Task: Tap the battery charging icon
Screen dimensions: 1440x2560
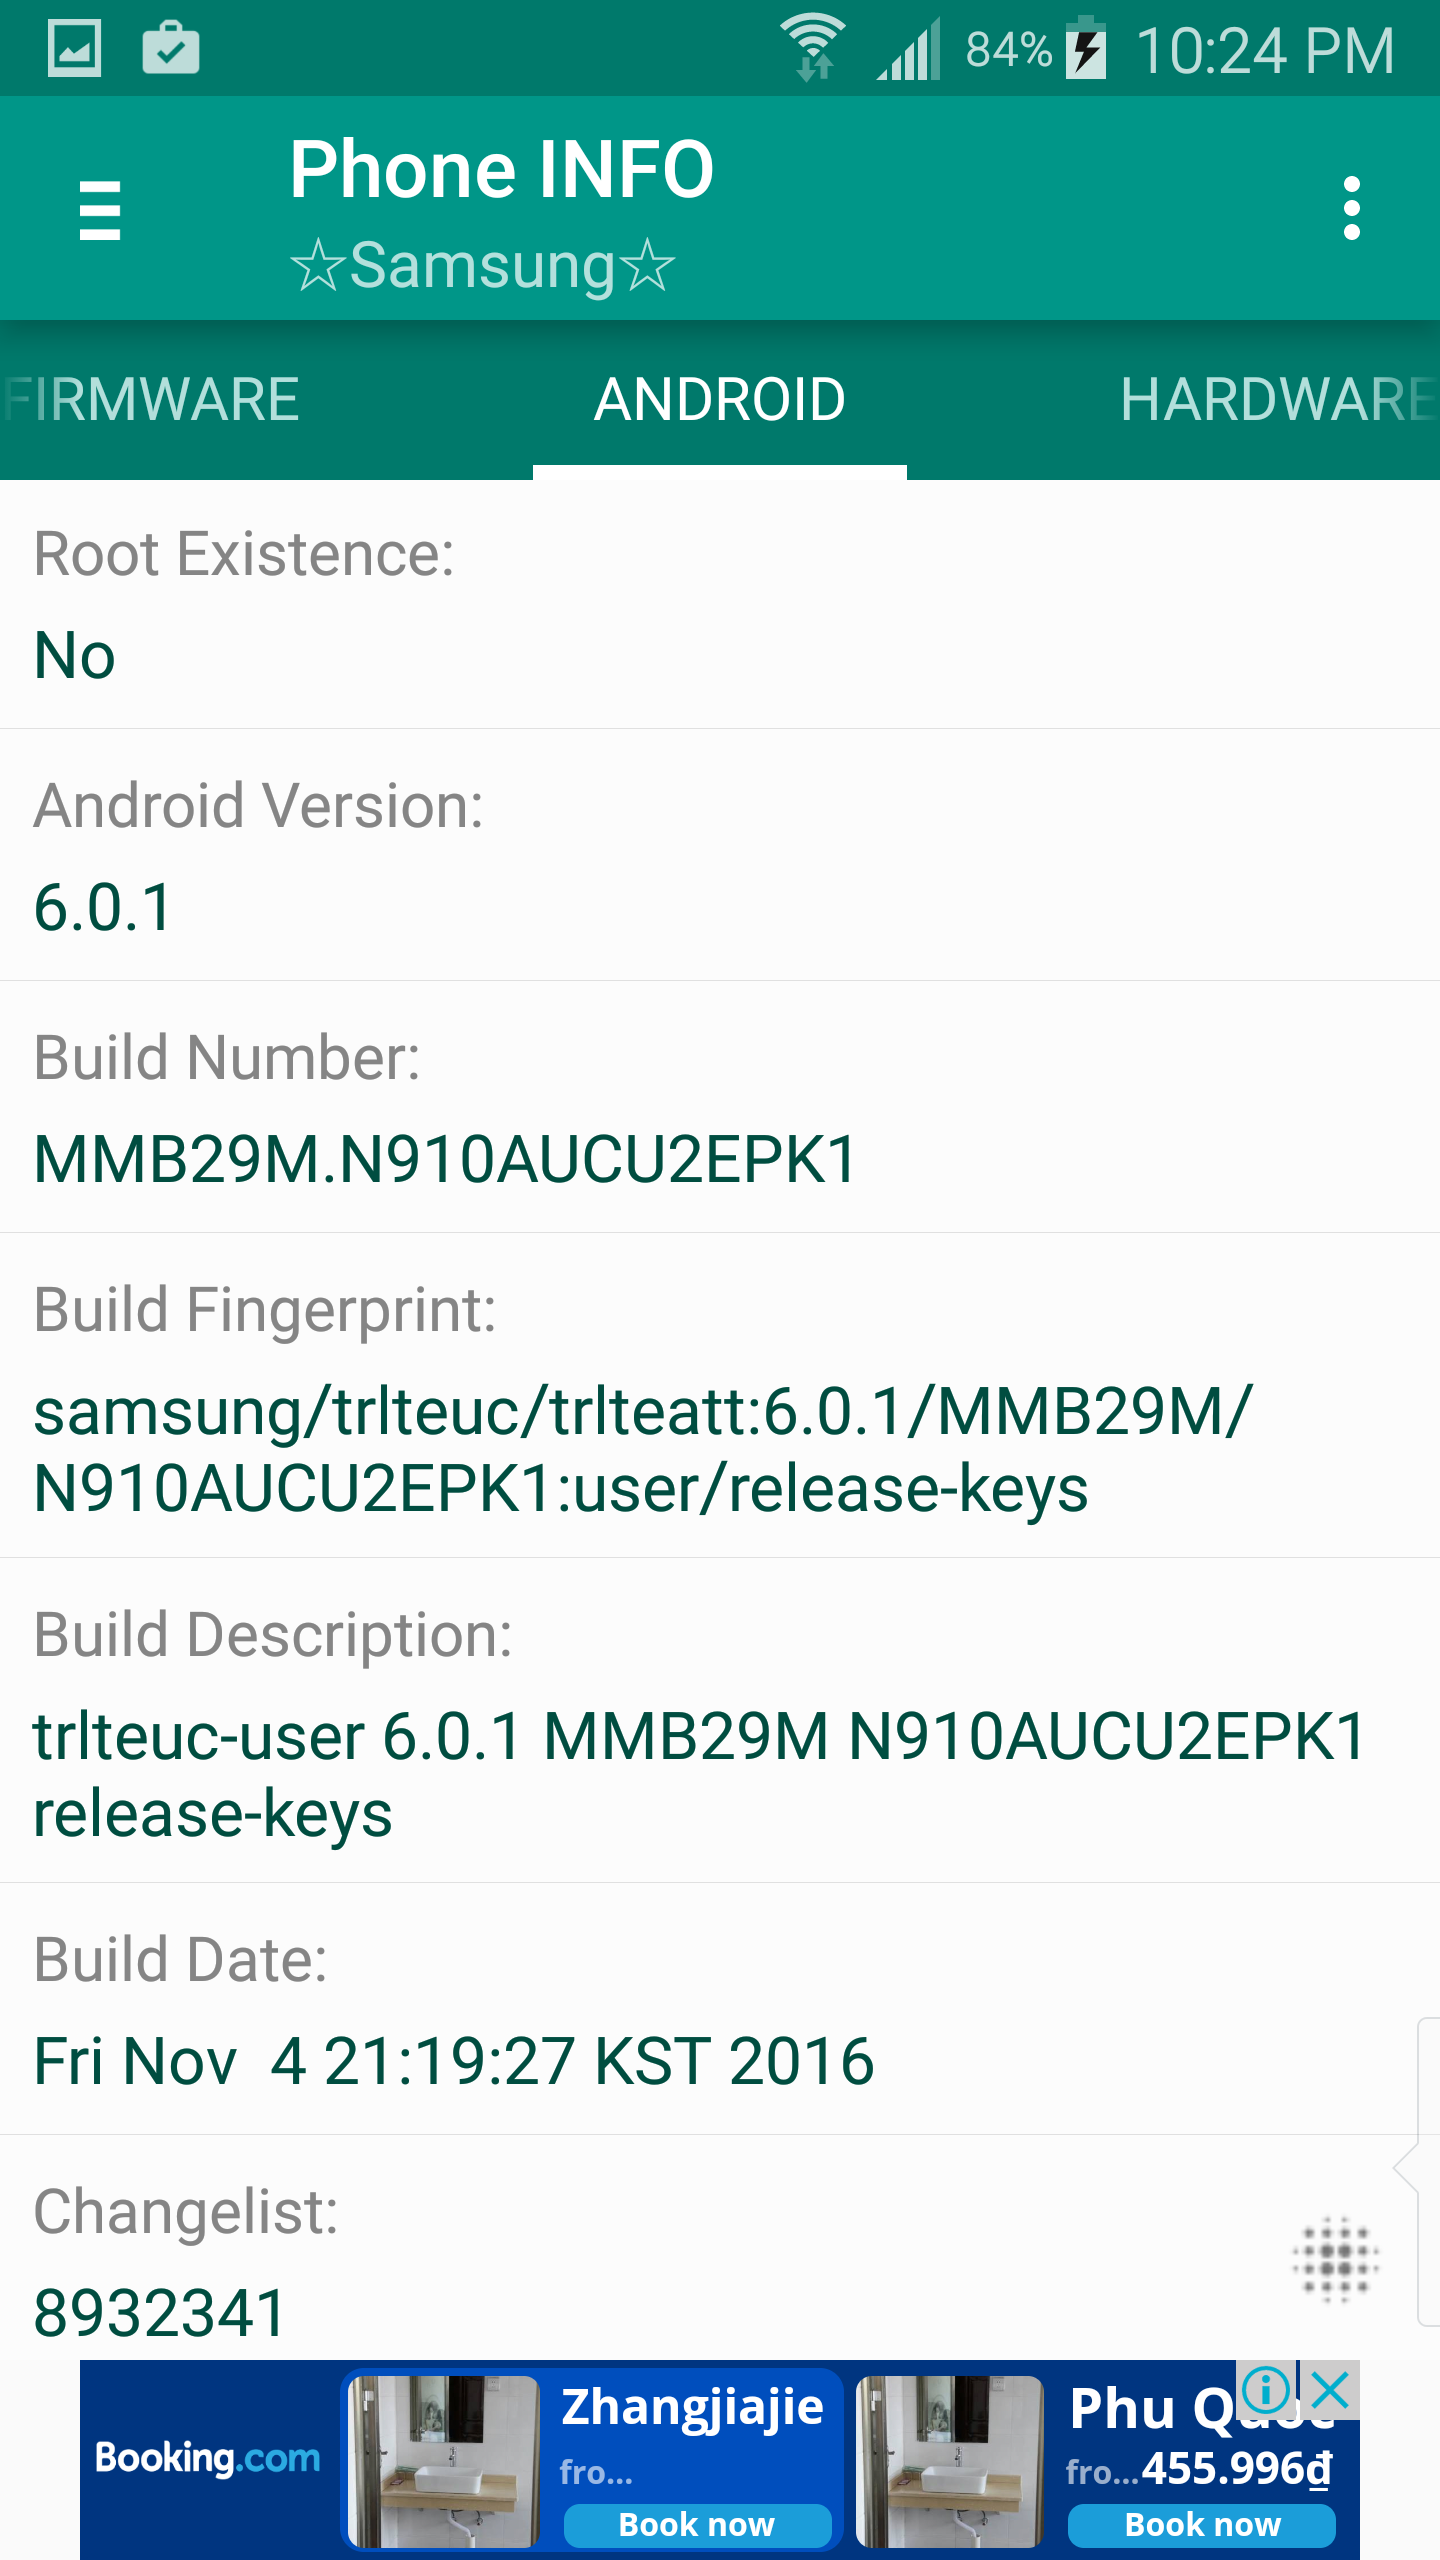Action: 1086,48
